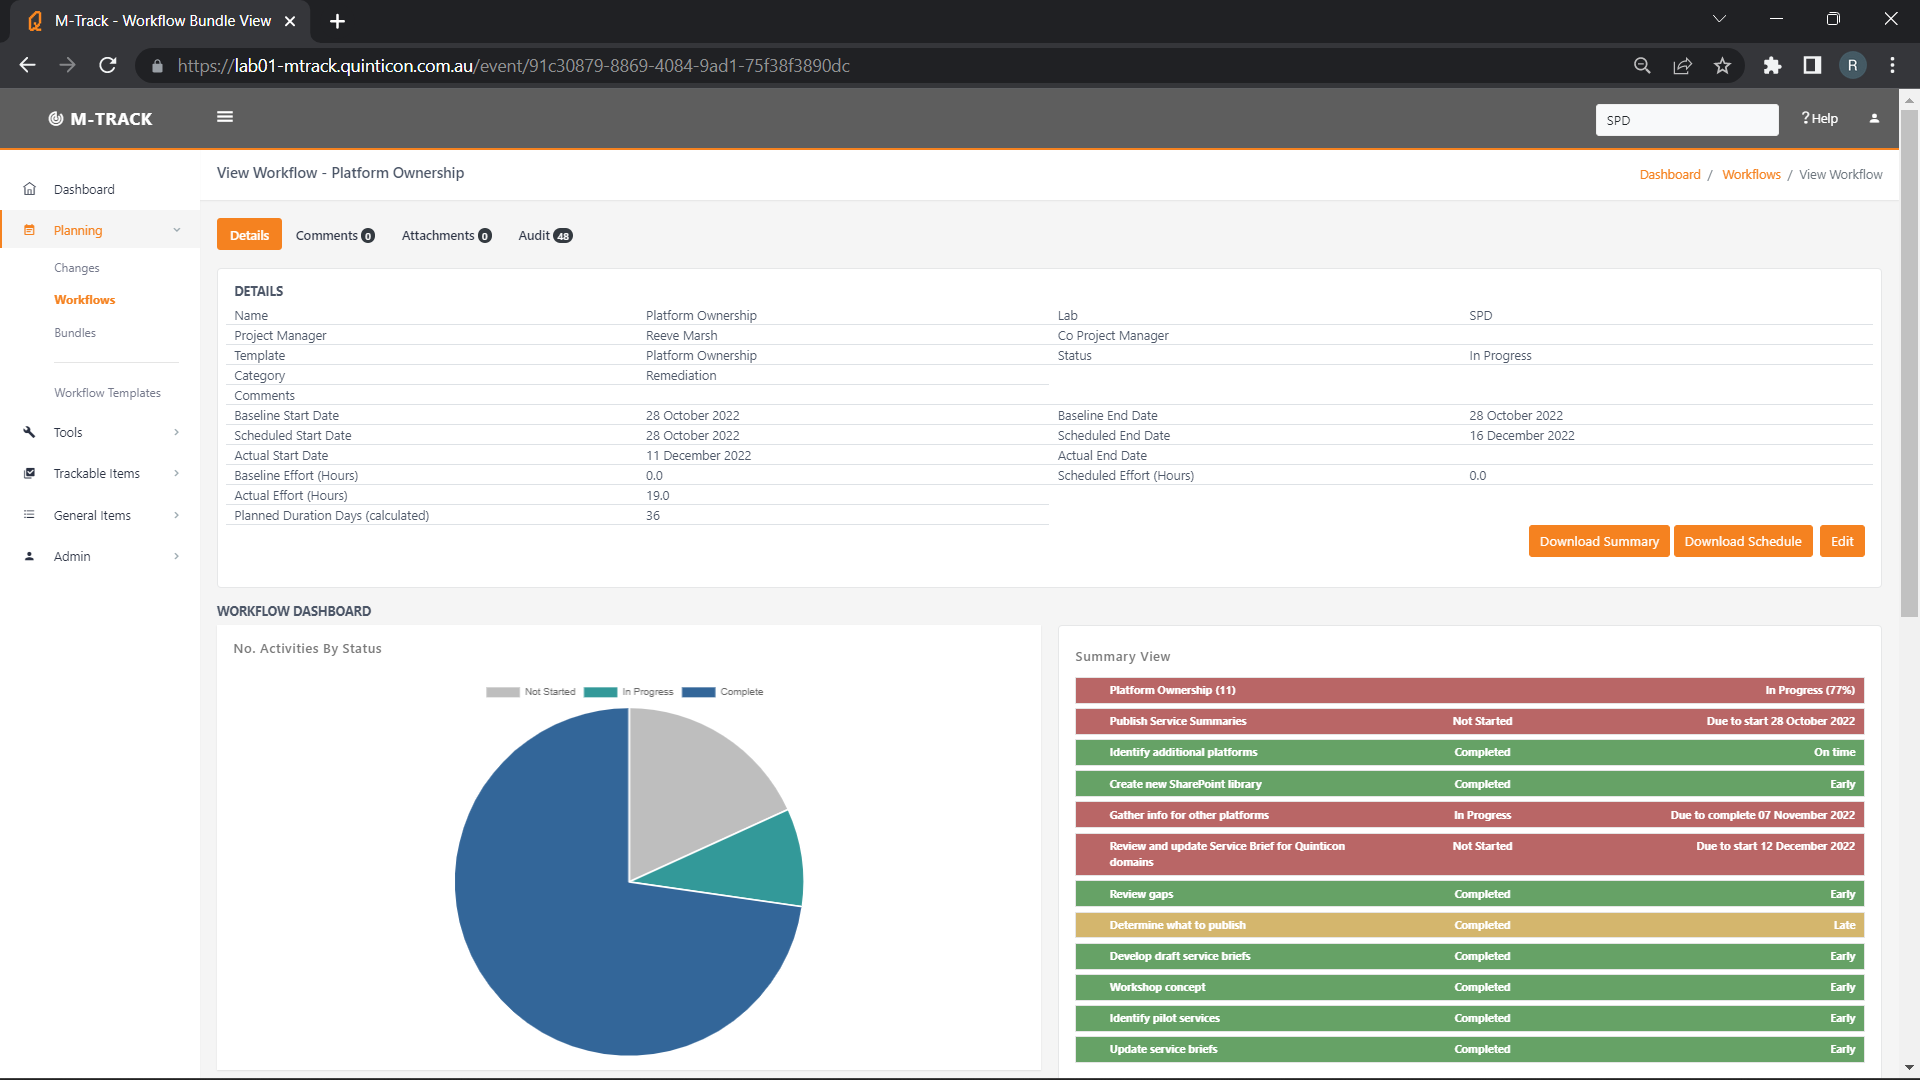Open the Comments tab

334,235
